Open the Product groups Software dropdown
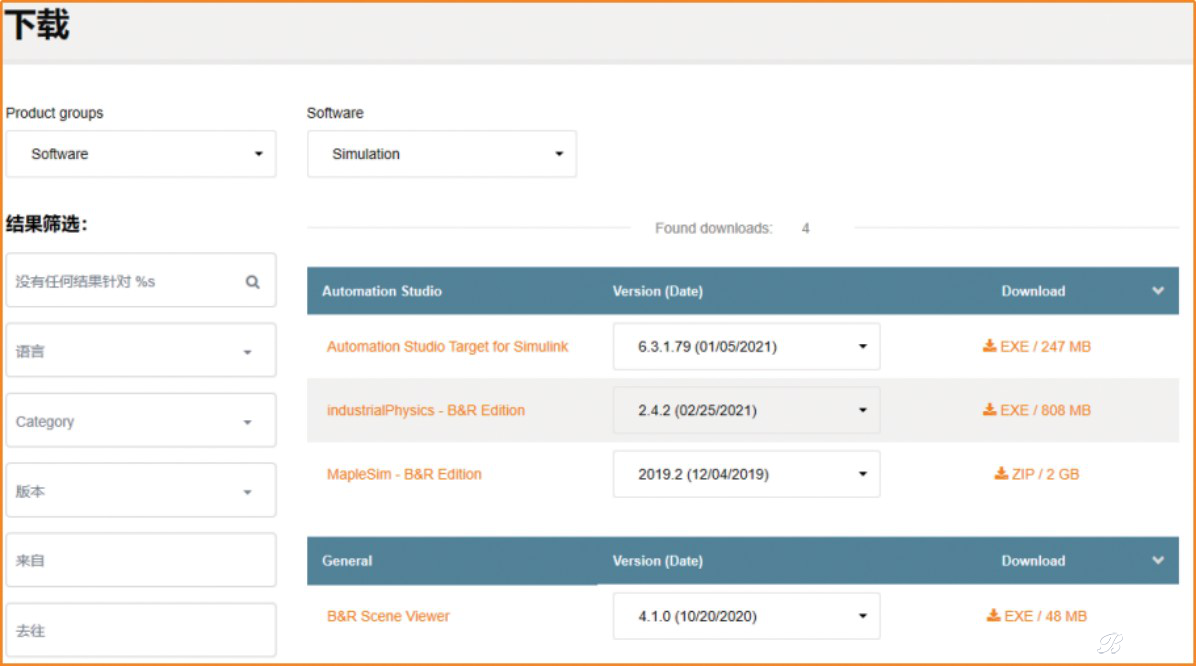 (x=141, y=154)
